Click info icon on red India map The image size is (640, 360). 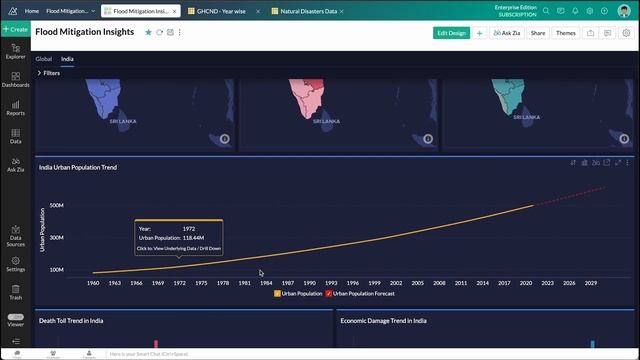(428, 139)
